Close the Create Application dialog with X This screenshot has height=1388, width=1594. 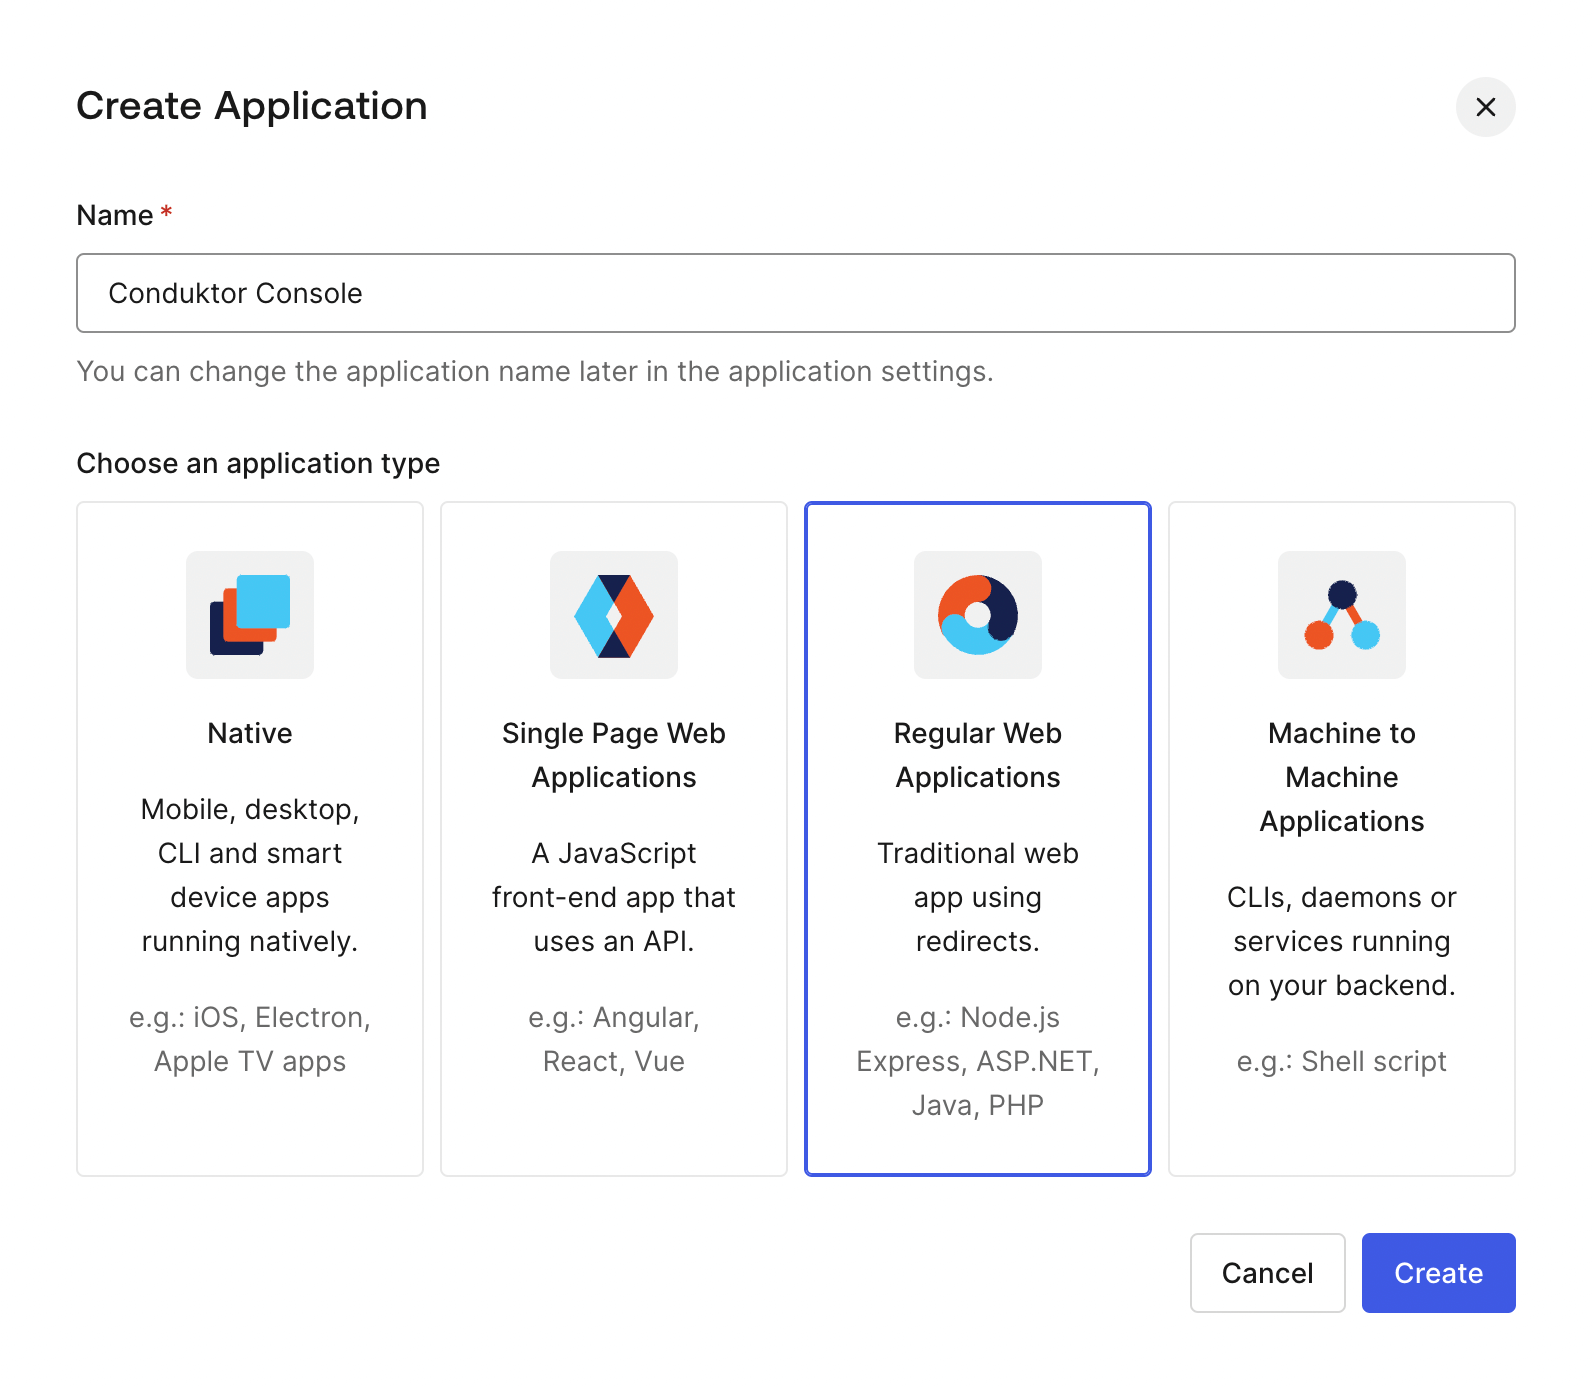[x=1485, y=107]
